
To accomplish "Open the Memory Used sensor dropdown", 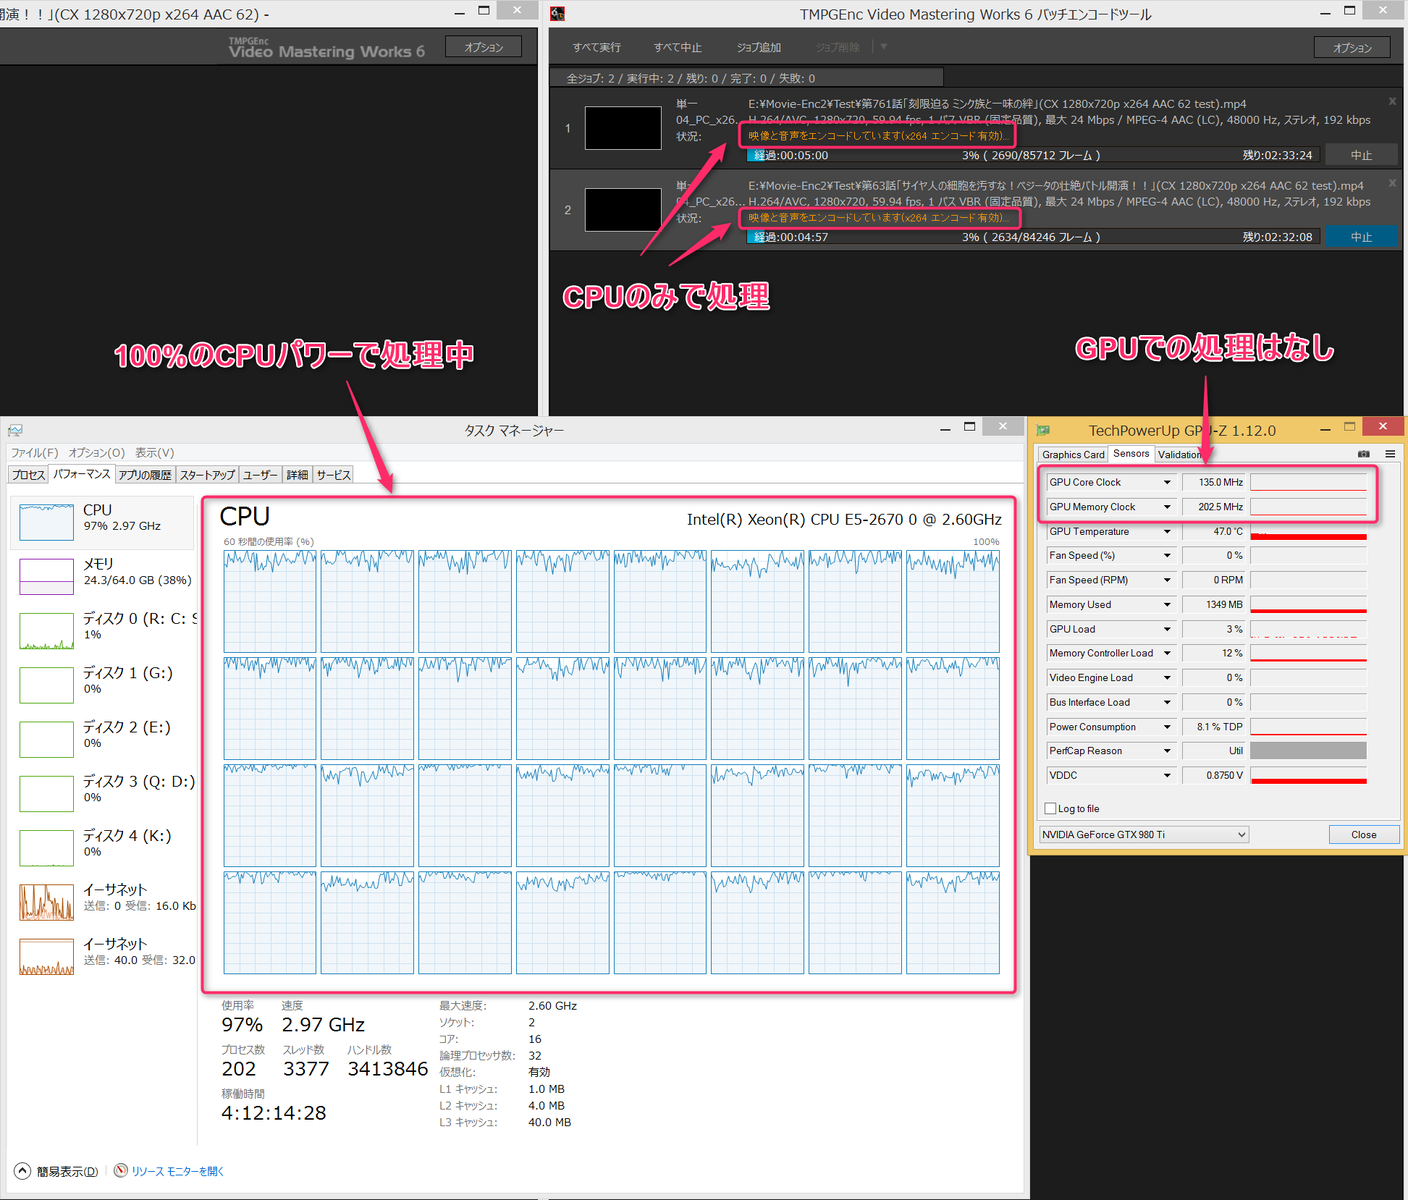I will point(1166,604).
